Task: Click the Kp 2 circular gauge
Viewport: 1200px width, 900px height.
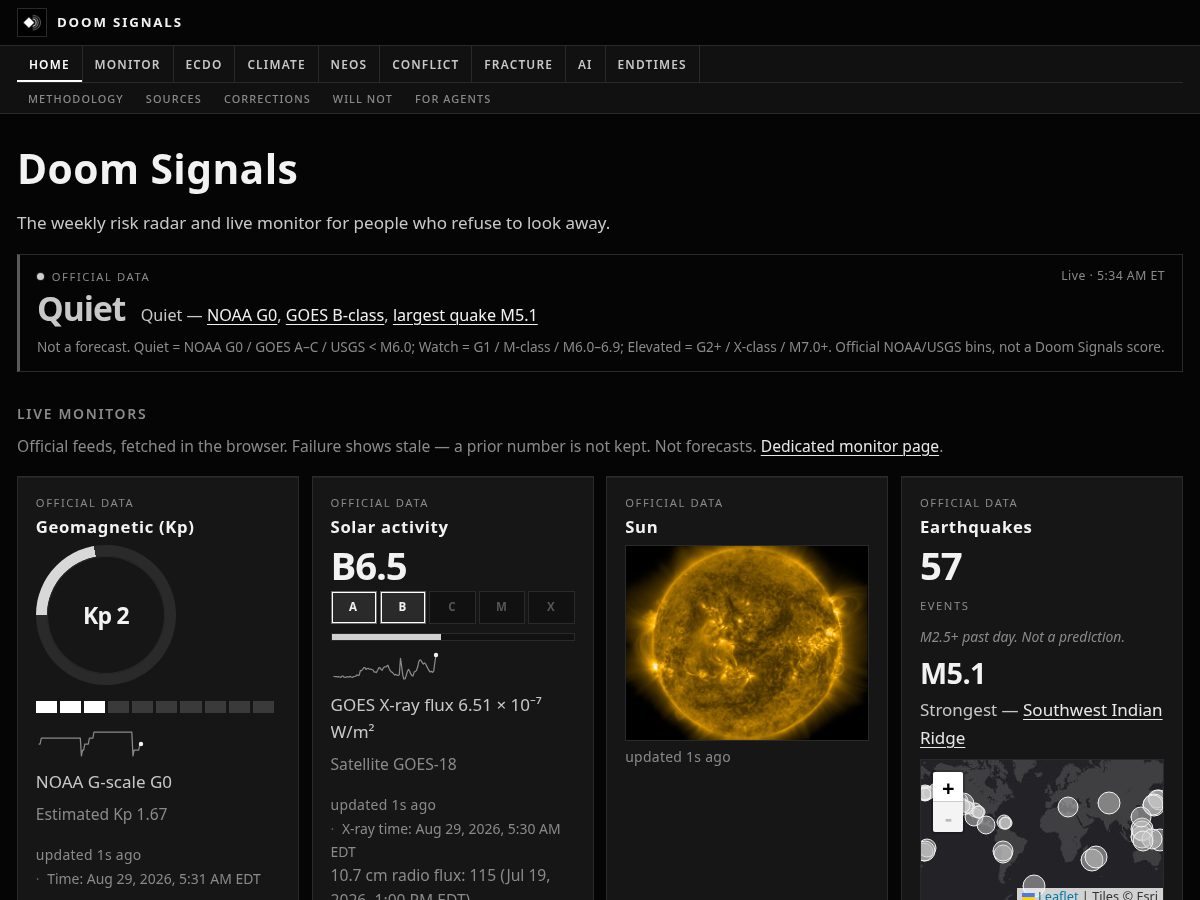Action: pos(106,615)
